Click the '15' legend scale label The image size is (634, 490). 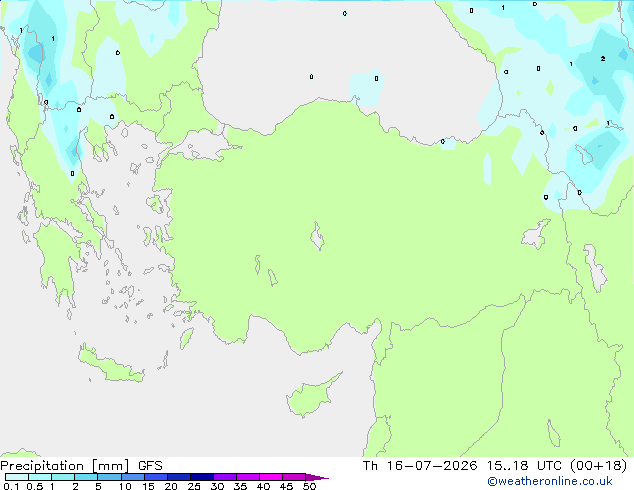(148, 486)
